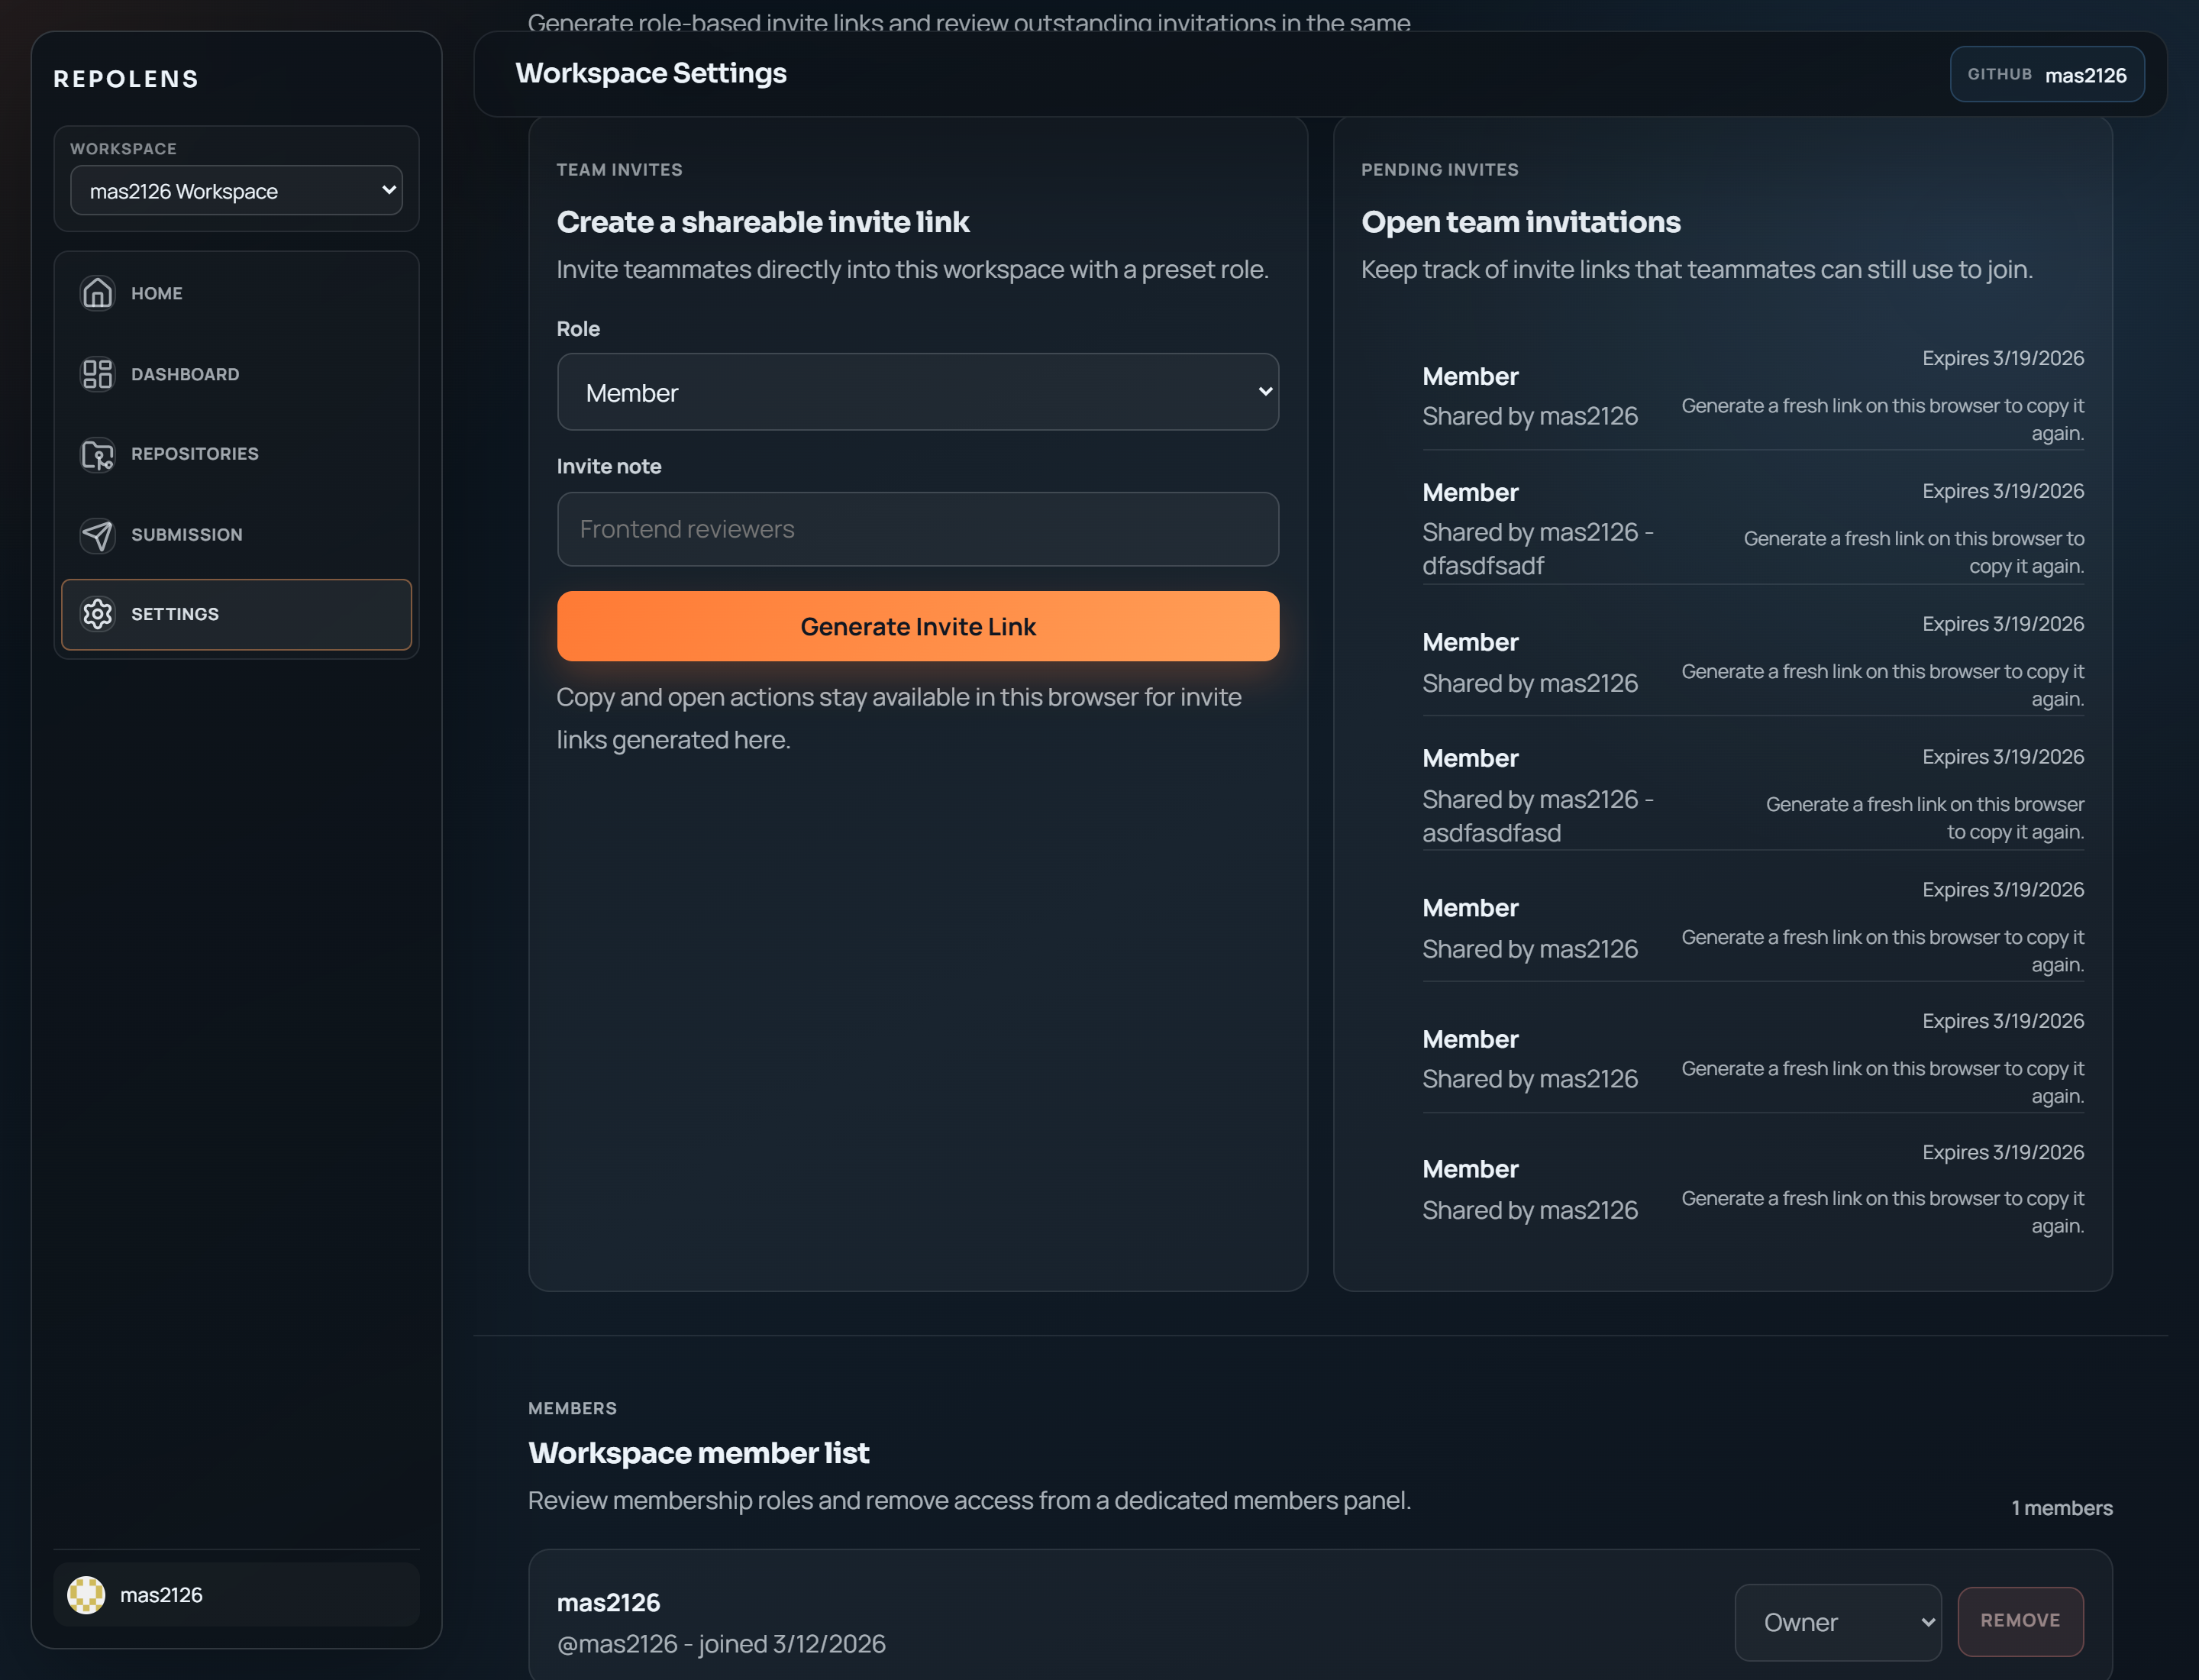Click the Repositories folder icon
The image size is (2199, 1680).
(97, 454)
